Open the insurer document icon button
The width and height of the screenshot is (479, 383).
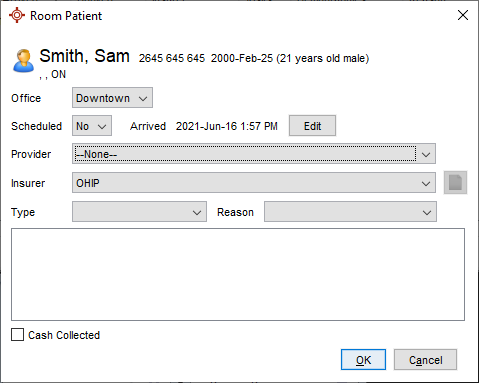pyautogui.click(x=455, y=183)
